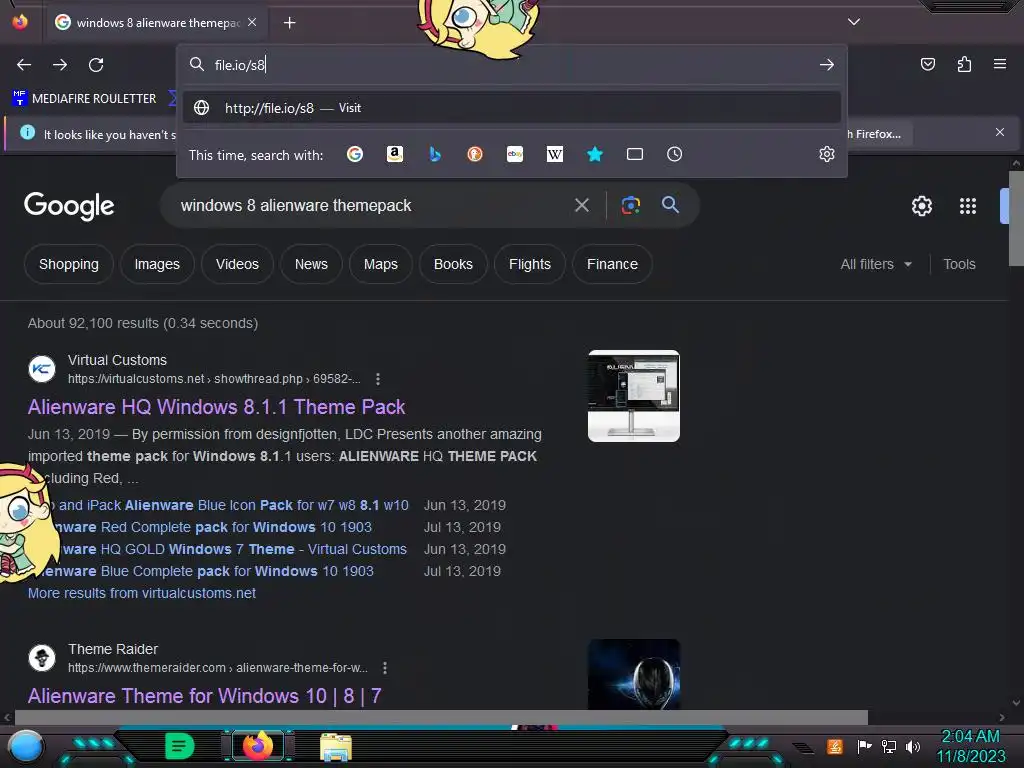Open more options for Theme Raider result

click(385, 668)
